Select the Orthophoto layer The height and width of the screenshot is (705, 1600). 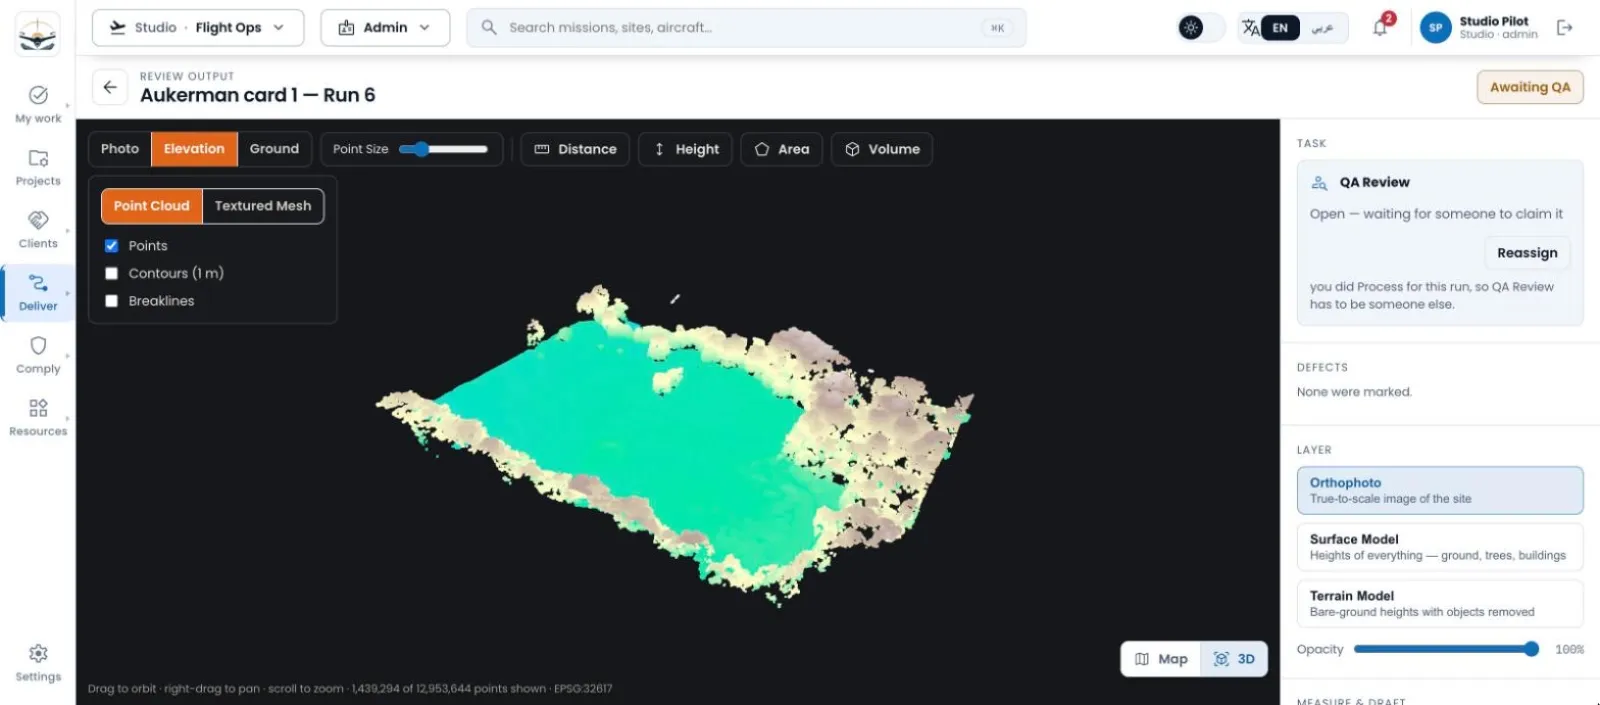[x=1440, y=490]
